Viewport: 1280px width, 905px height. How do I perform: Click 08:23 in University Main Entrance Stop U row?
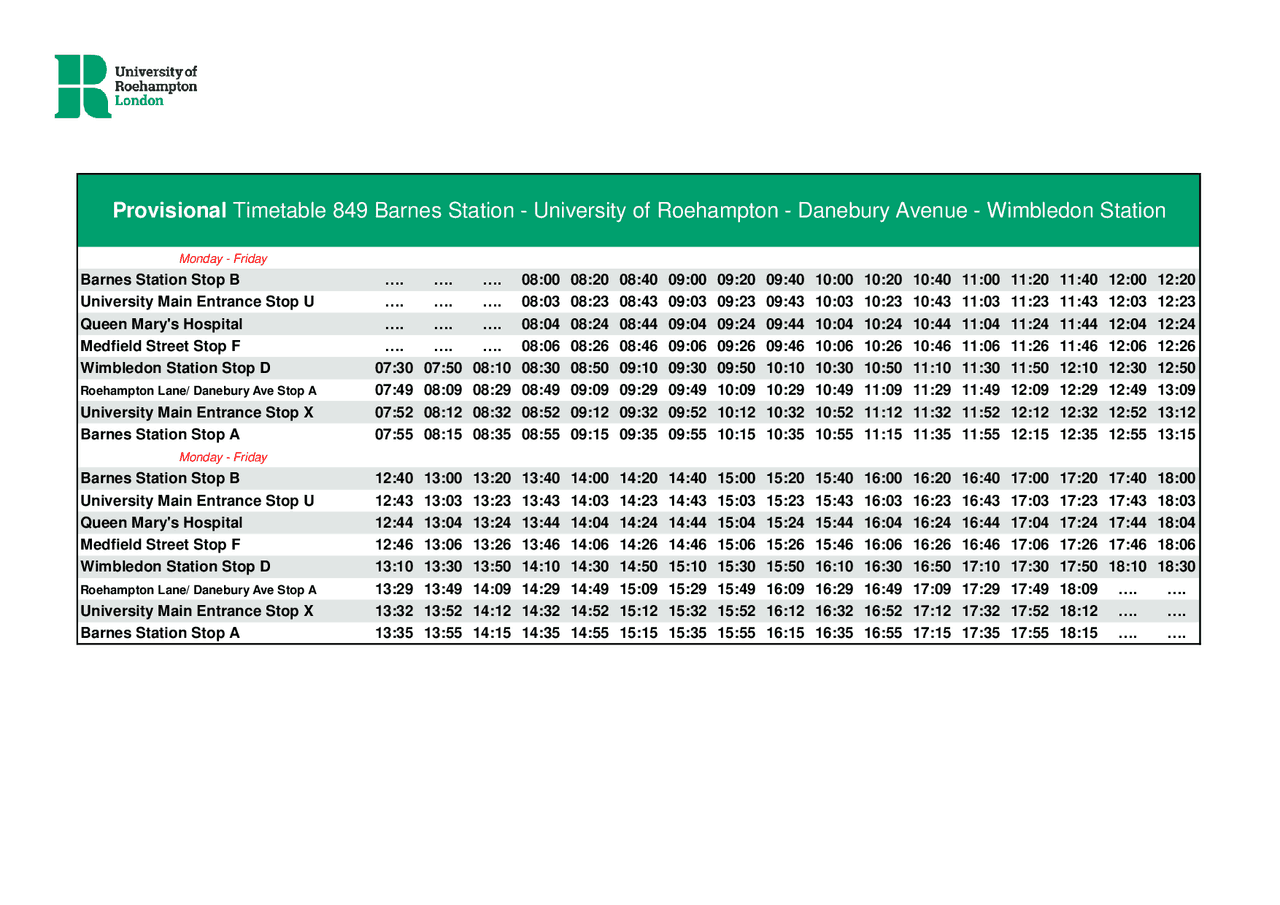click(590, 302)
